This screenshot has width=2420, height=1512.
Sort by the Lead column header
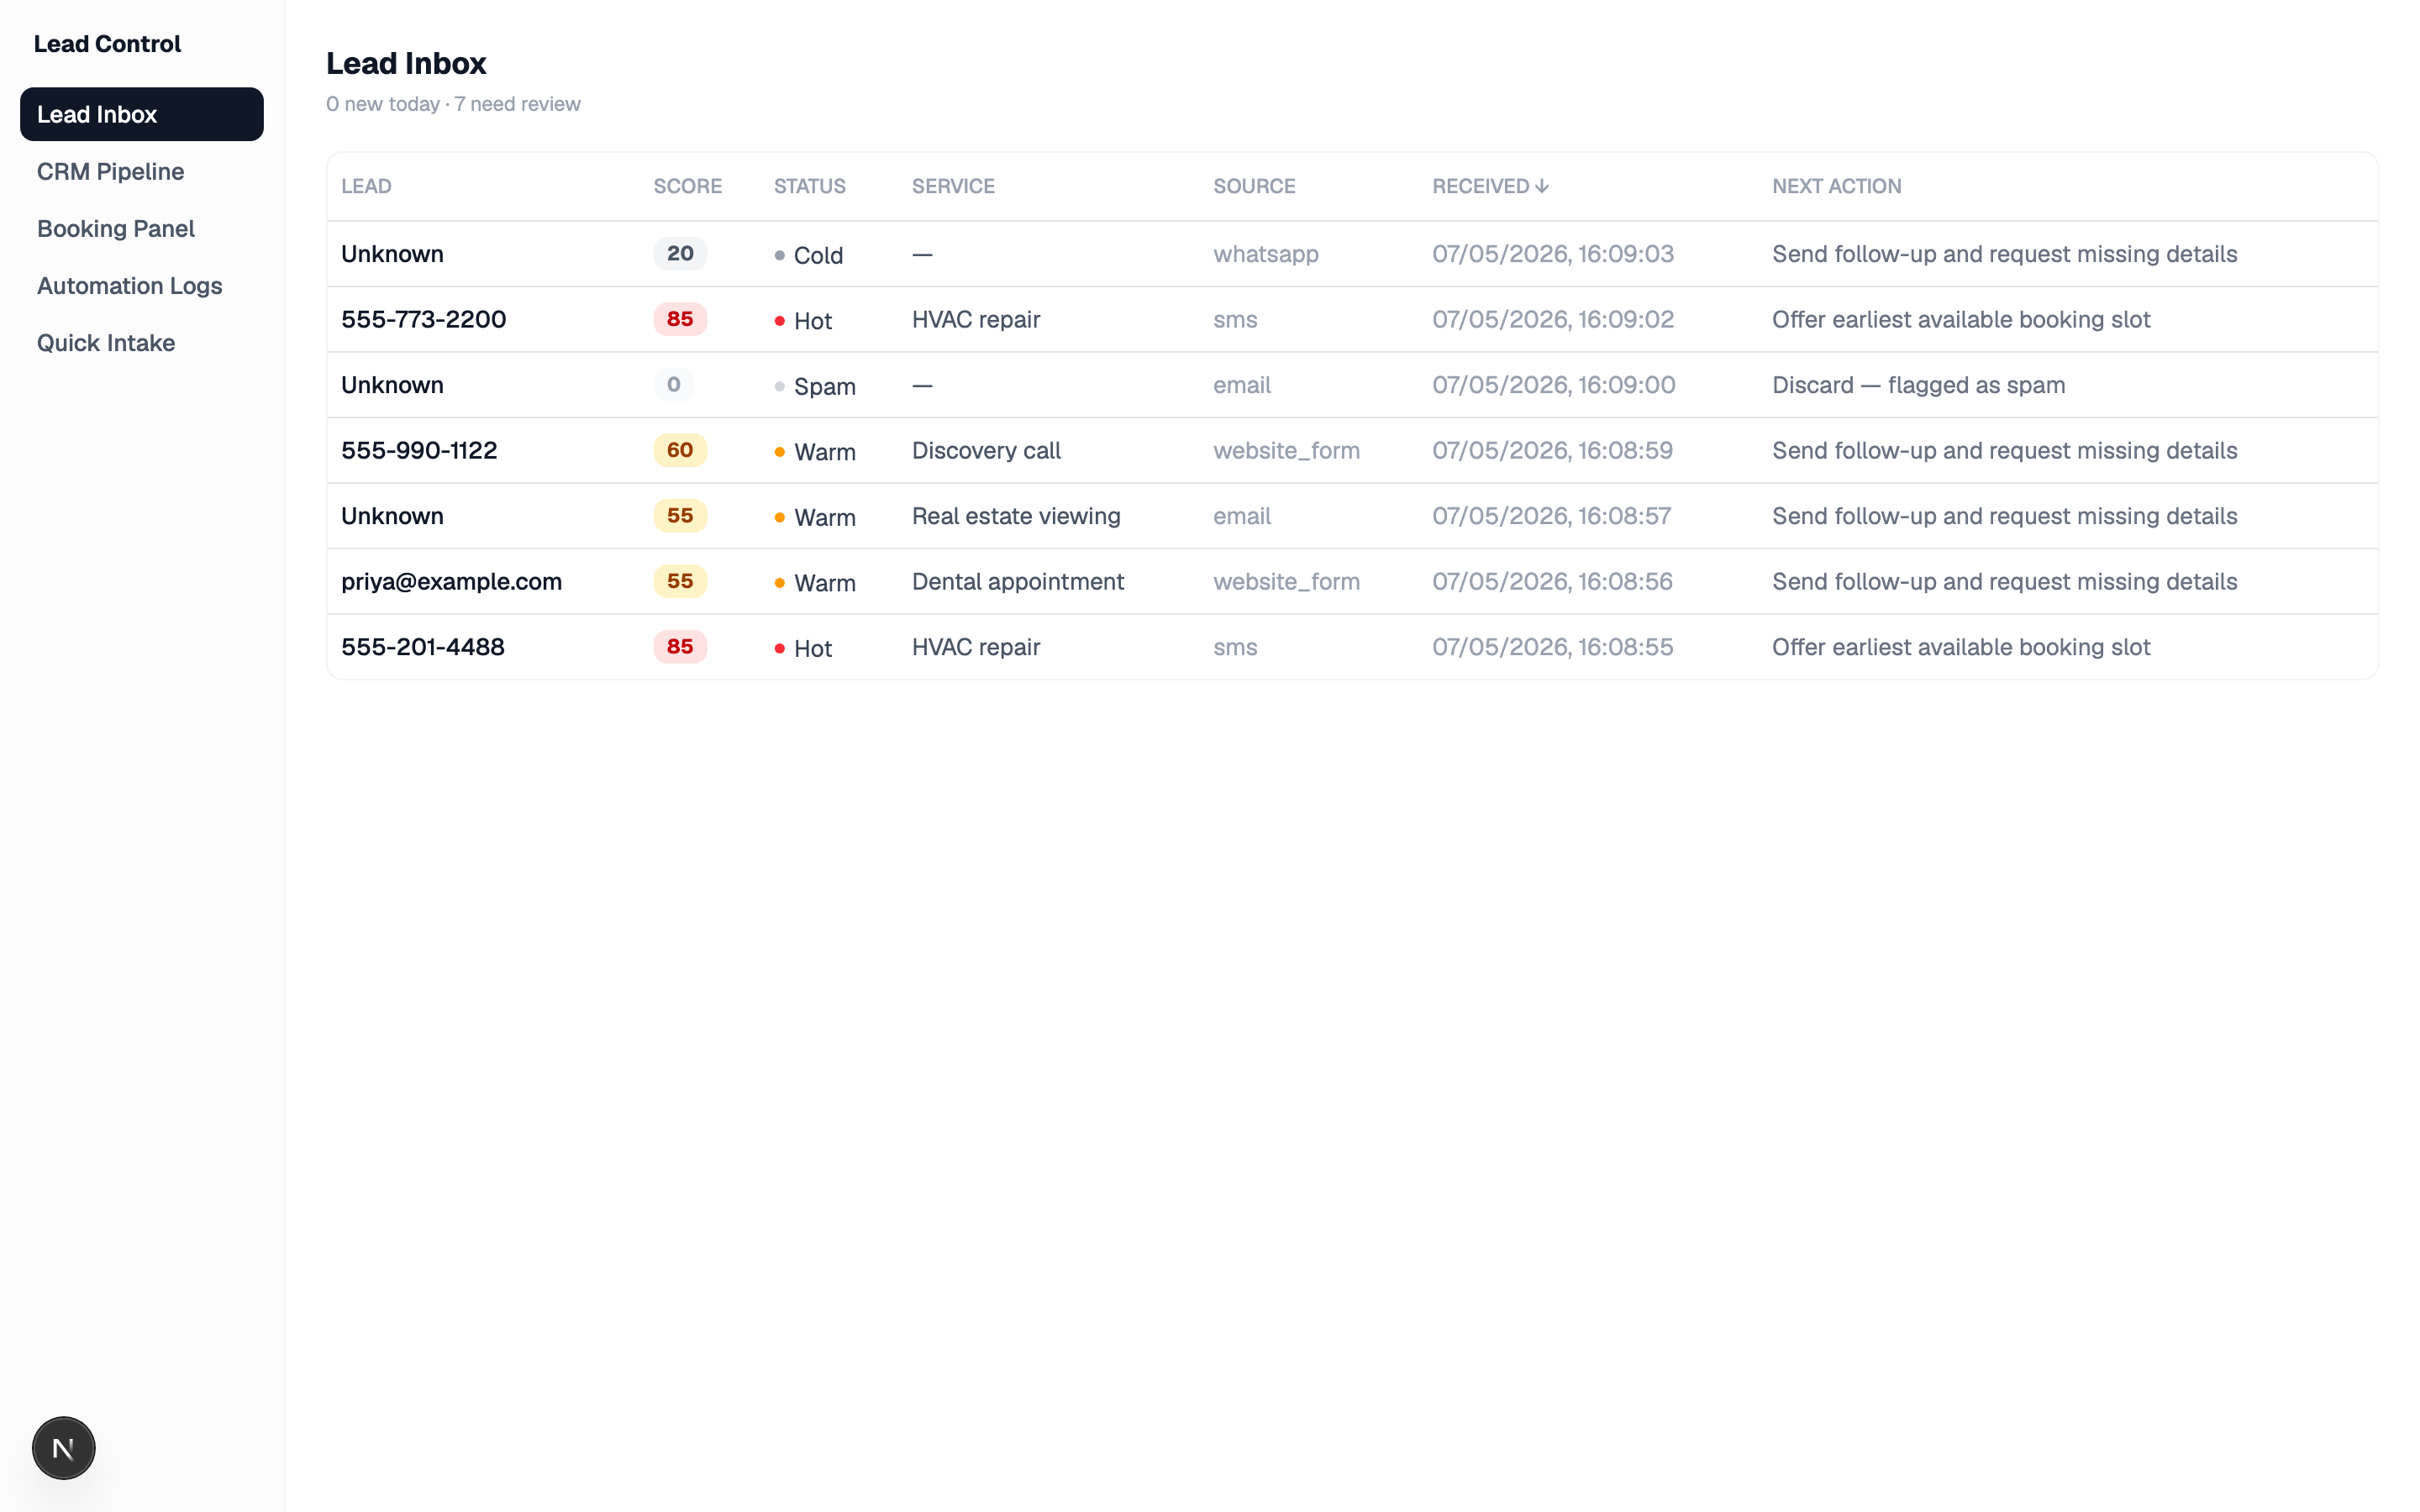click(366, 186)
